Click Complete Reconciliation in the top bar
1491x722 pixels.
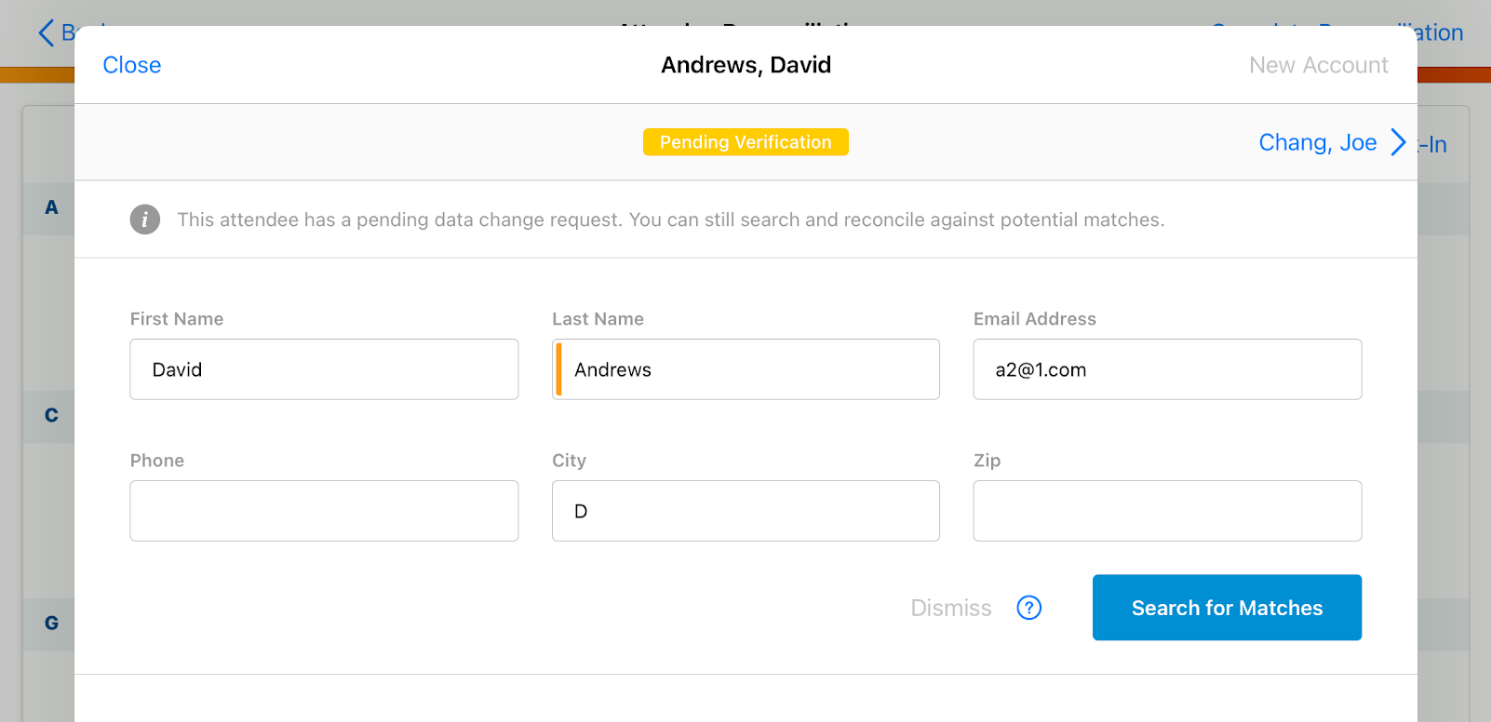point(1440,33)
